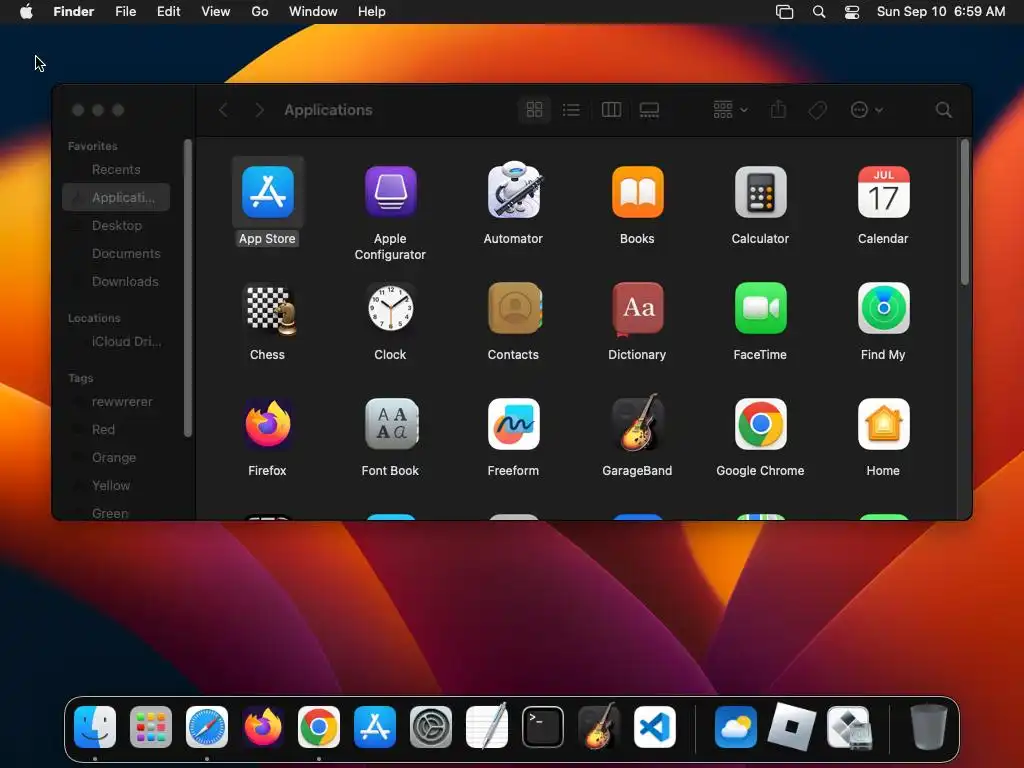This screenshot has width=1024, height=768.
Task: Select the Font Book app icon
Action: click(391, 424)
